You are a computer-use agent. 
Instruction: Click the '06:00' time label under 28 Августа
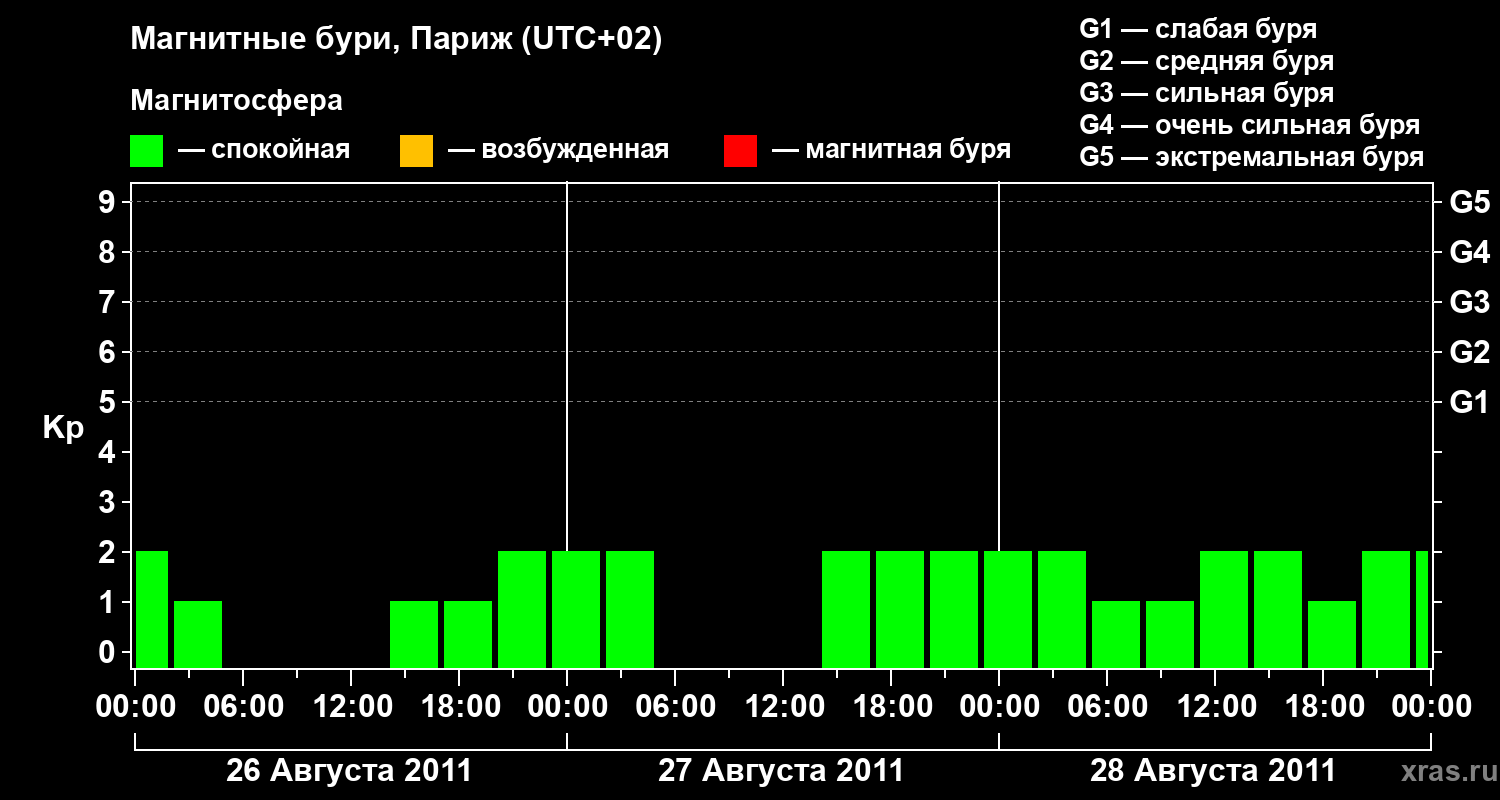[x=1107, y=707]
